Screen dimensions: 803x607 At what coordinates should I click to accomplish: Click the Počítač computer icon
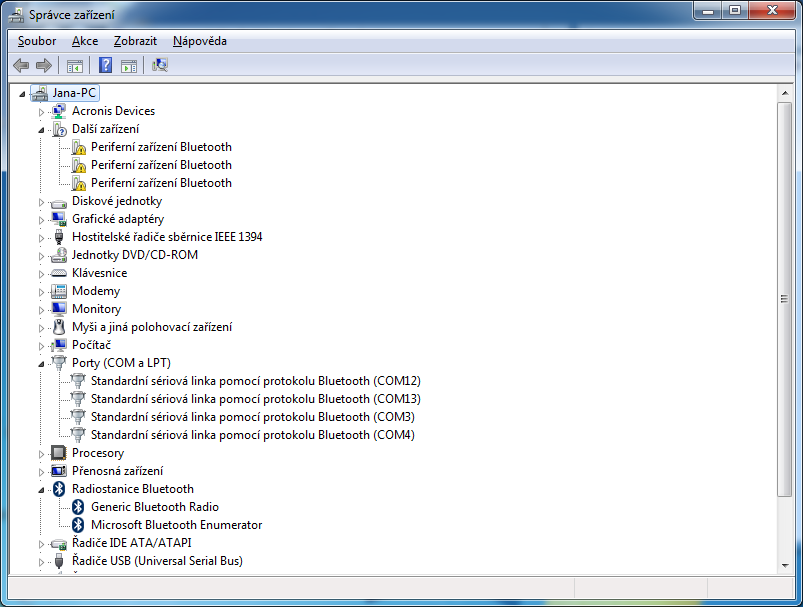(x=59, y=345)
